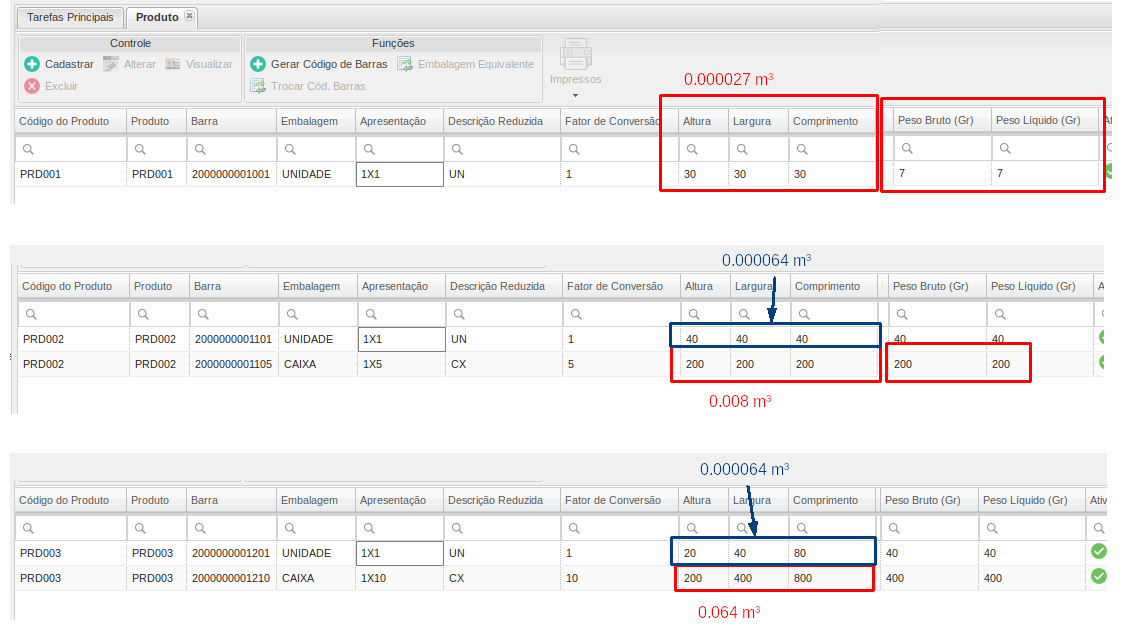Click the Ativ column search filter in PRD003 grid
1126x630 pixels.
[1097, 528]
